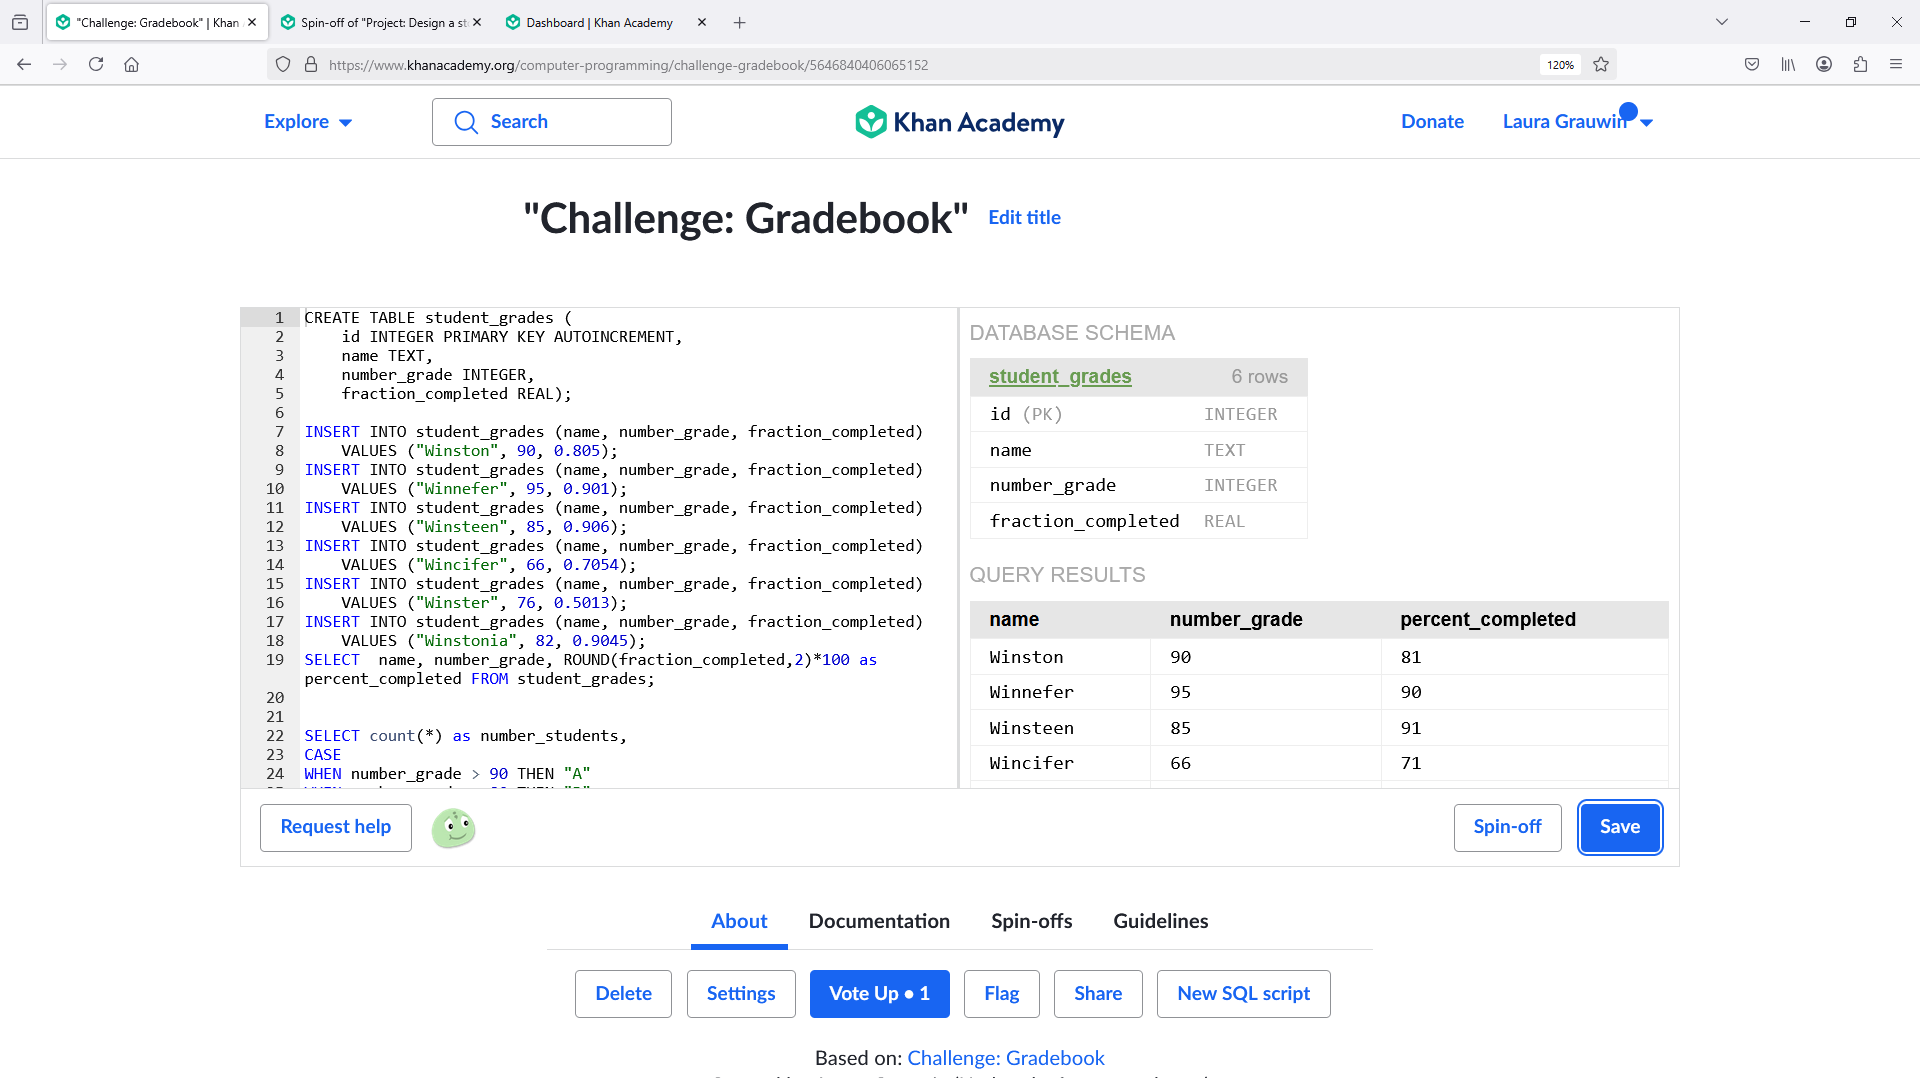Viewport: 1920px width, 1080px height.
Task: Expand the Explore dropdown menu
Action: 307,122
